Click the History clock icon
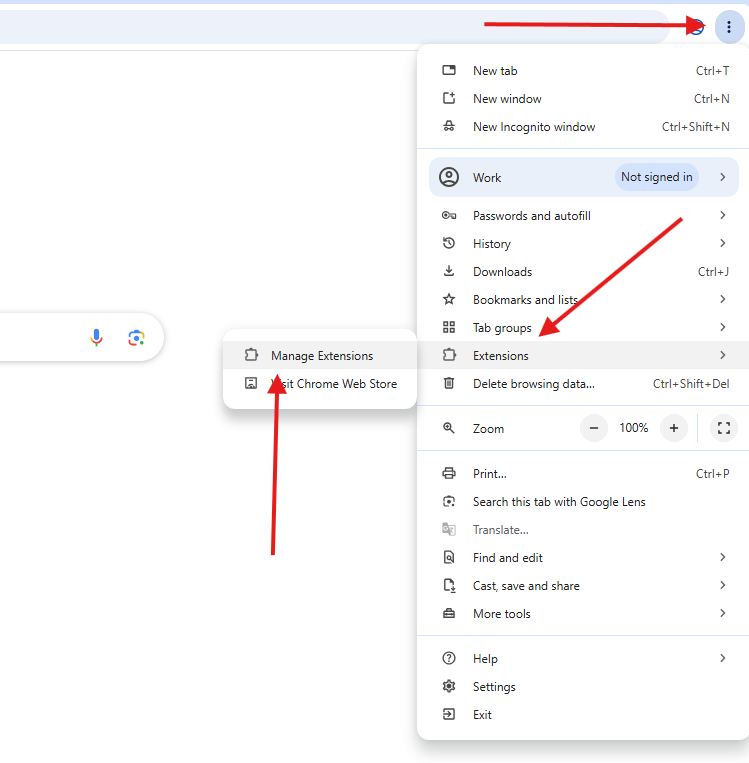749x763 pixels. click(449, 243)
